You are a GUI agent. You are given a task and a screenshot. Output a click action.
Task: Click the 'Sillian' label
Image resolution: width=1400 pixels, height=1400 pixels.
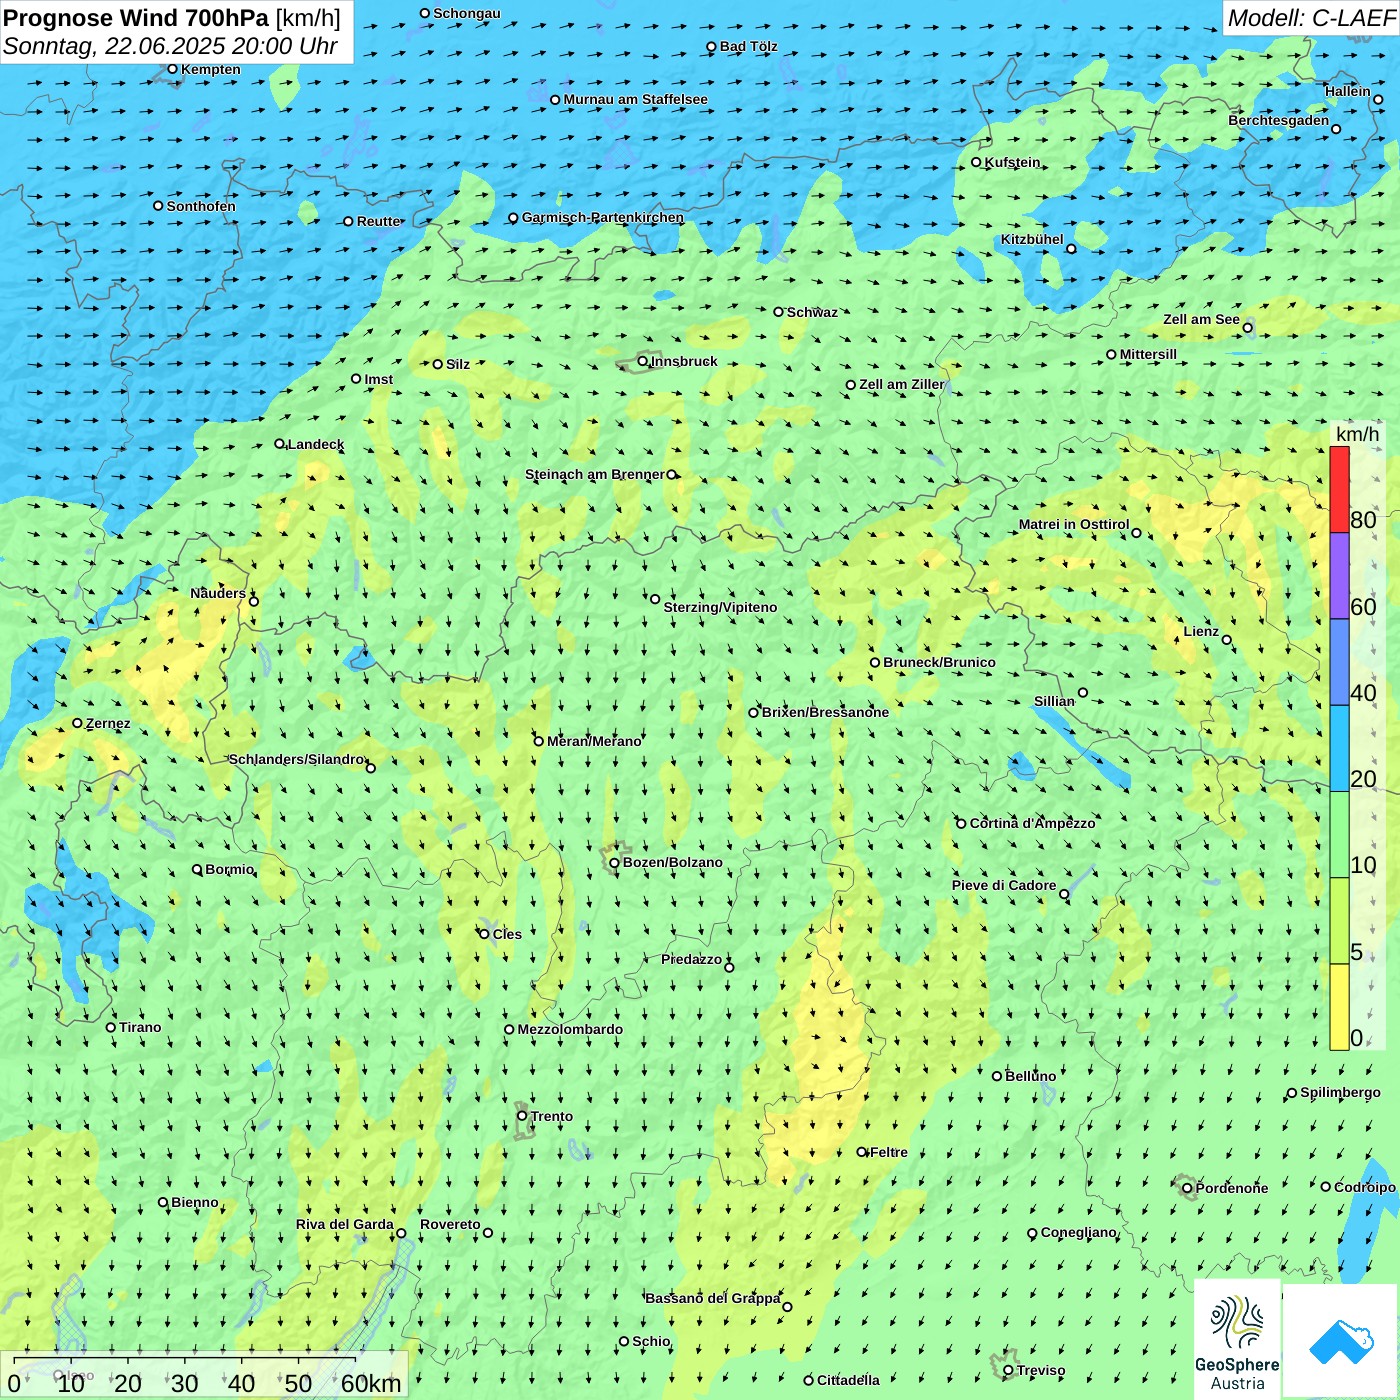coord(1054,701)
